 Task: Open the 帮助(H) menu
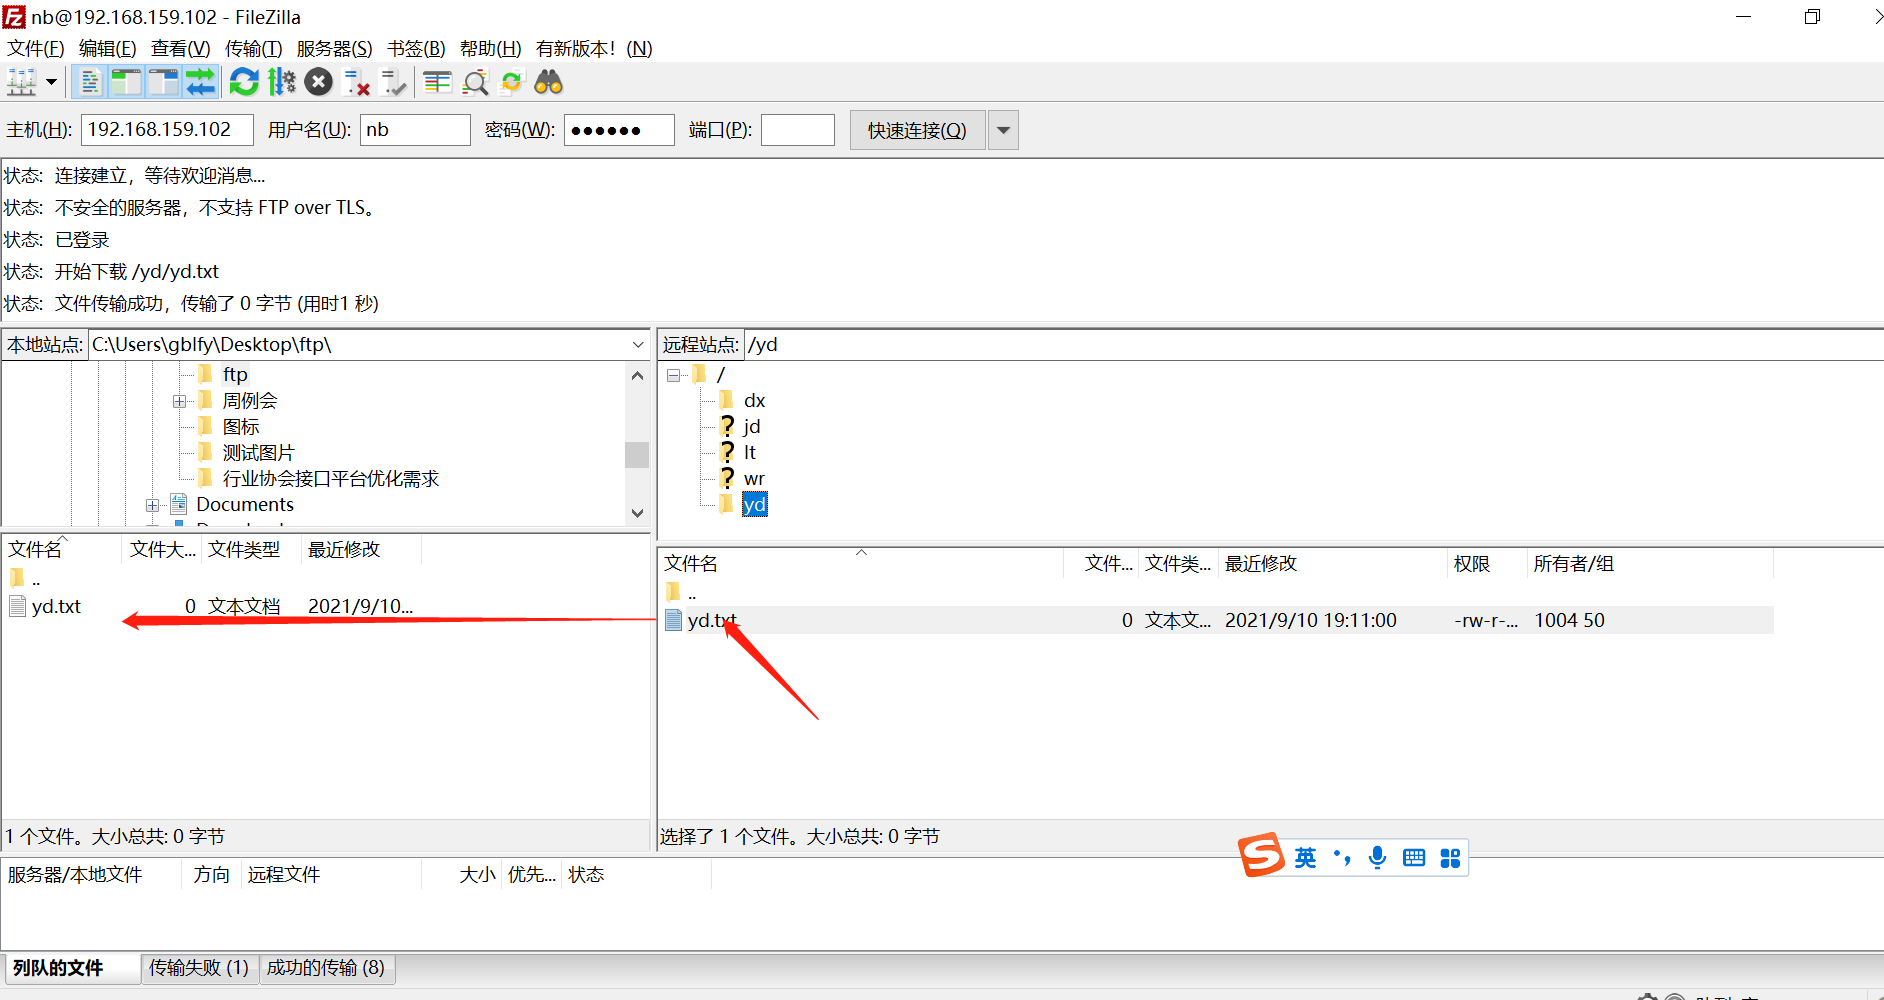(x=490, y=49)
